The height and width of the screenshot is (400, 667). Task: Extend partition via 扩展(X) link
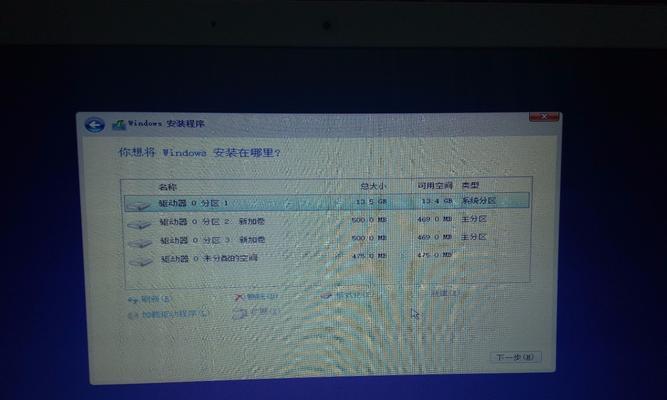[x=265, y=311]
